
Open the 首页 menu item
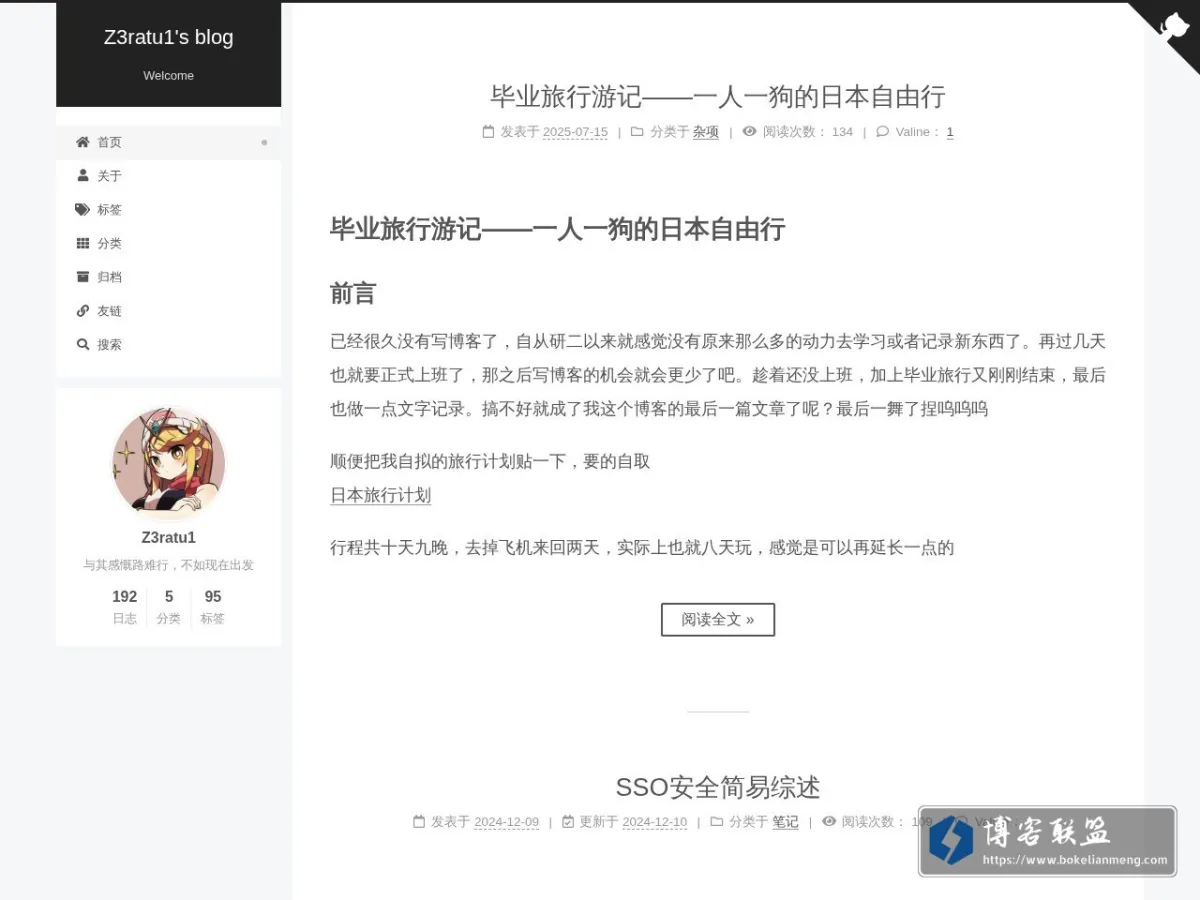[168, 142]
